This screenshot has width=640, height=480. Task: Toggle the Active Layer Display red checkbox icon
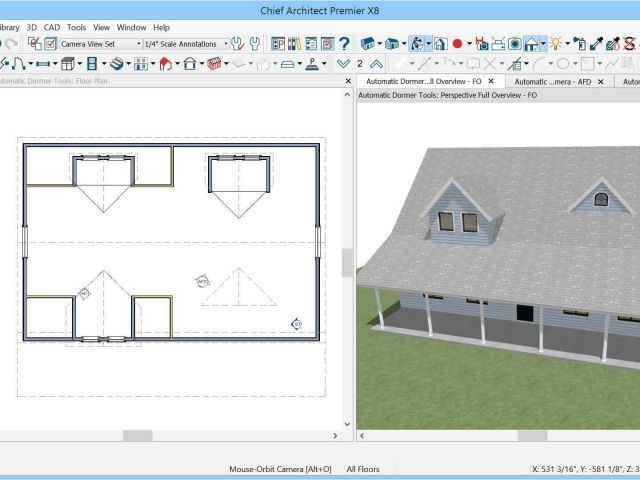coord(51,44)
